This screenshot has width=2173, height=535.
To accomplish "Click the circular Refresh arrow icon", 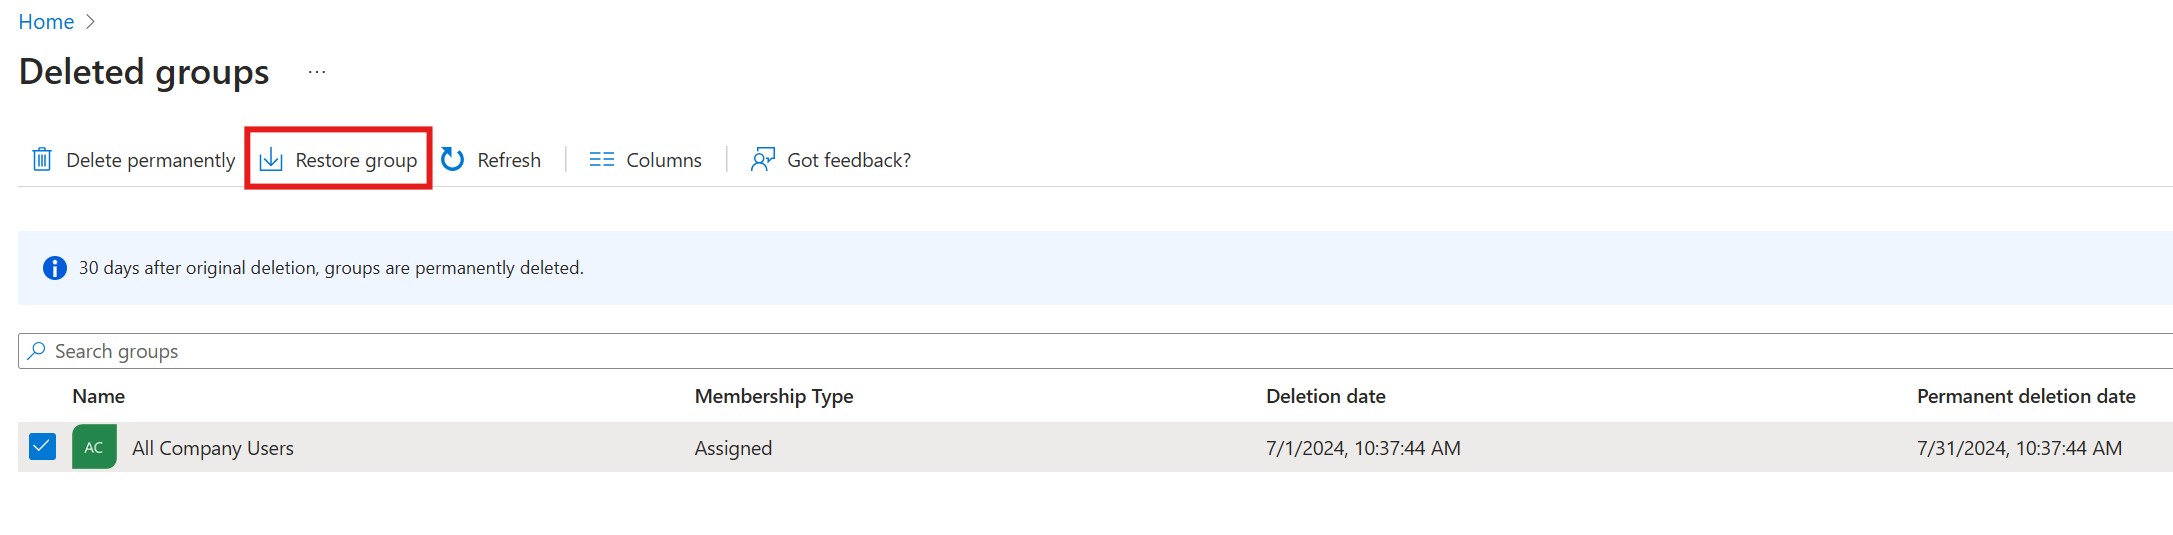I will [x=453, y=160].
